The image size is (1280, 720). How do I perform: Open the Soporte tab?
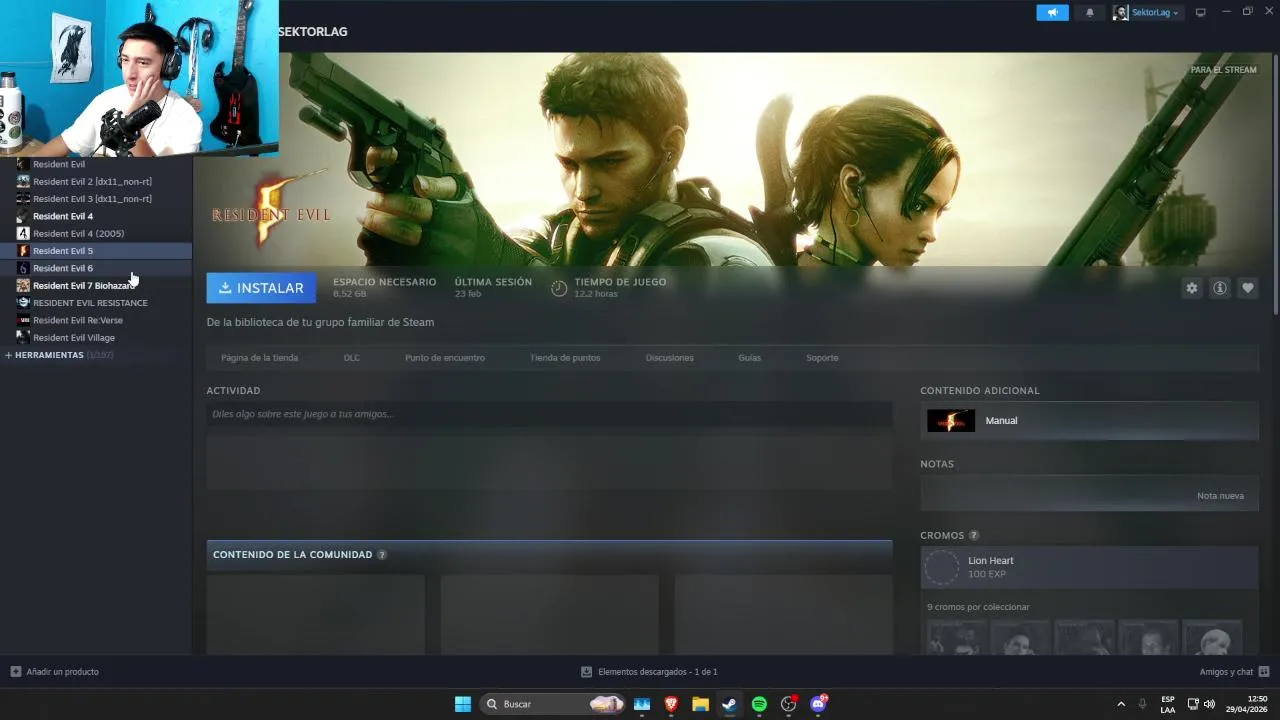[x=822, y=358]
